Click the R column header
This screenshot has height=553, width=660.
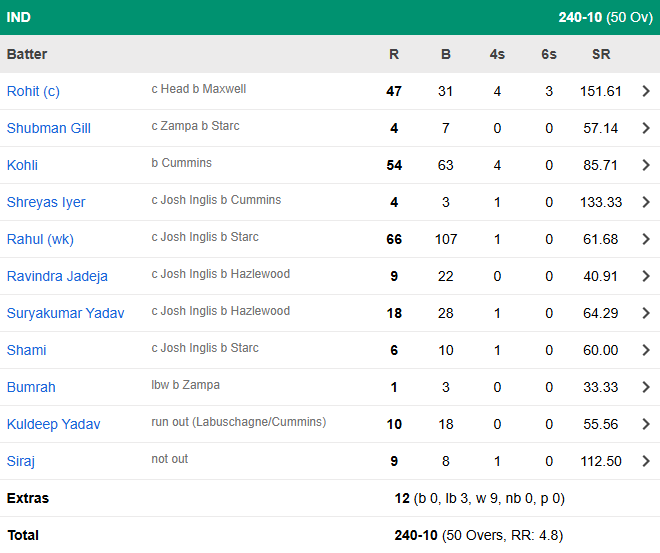(394, 54)
